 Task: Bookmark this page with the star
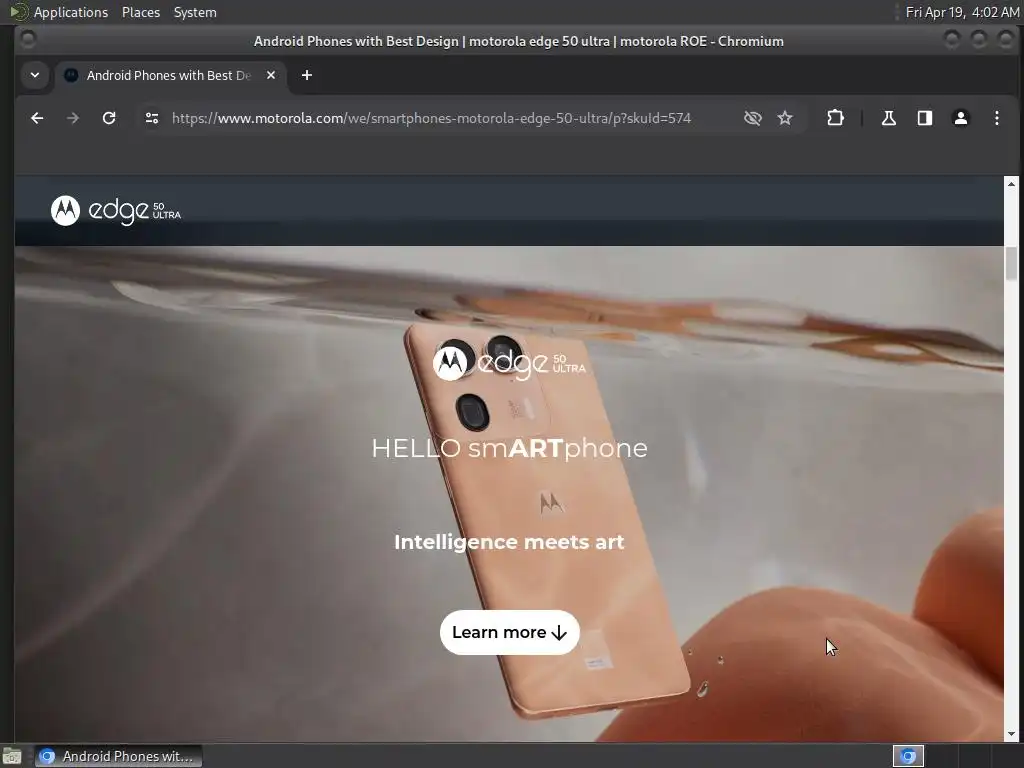coord(785,118)
